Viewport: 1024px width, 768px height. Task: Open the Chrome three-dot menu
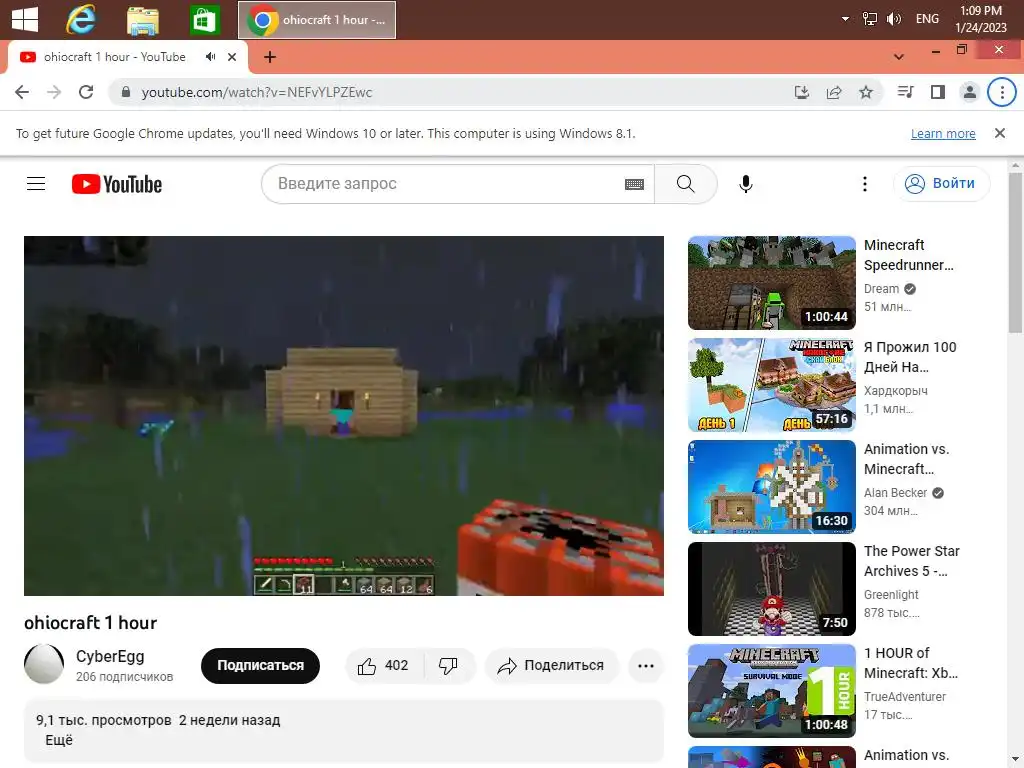pos(1002,92)
